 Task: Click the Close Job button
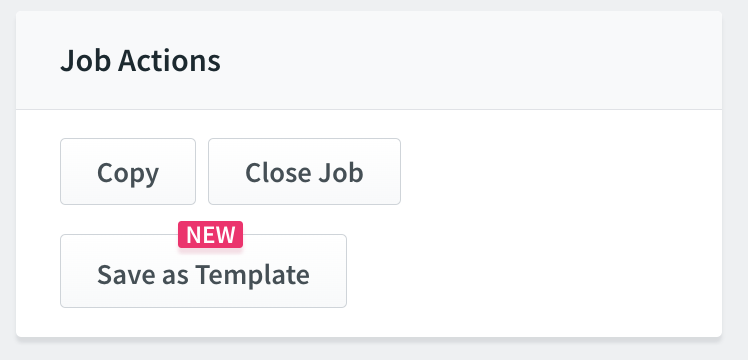pos(304,172)
